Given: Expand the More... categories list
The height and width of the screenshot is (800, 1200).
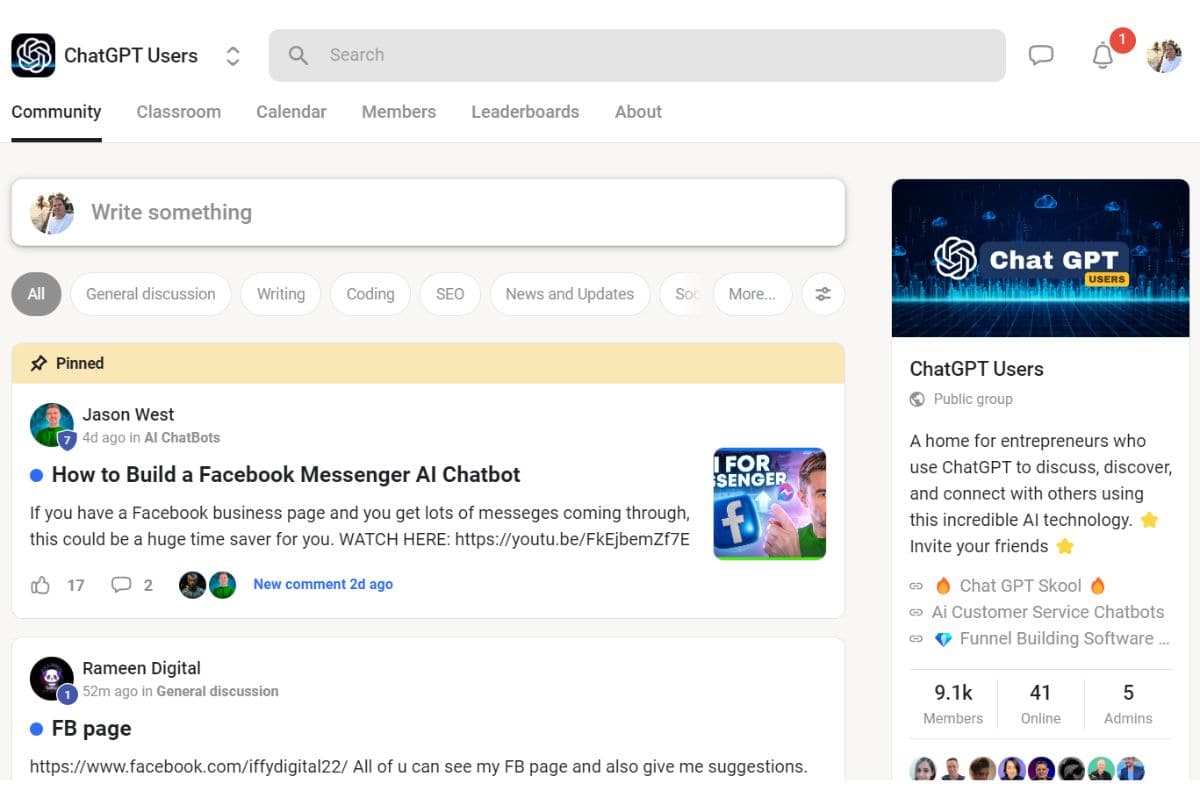Looking at the screenshot, I should click(752, 294).
